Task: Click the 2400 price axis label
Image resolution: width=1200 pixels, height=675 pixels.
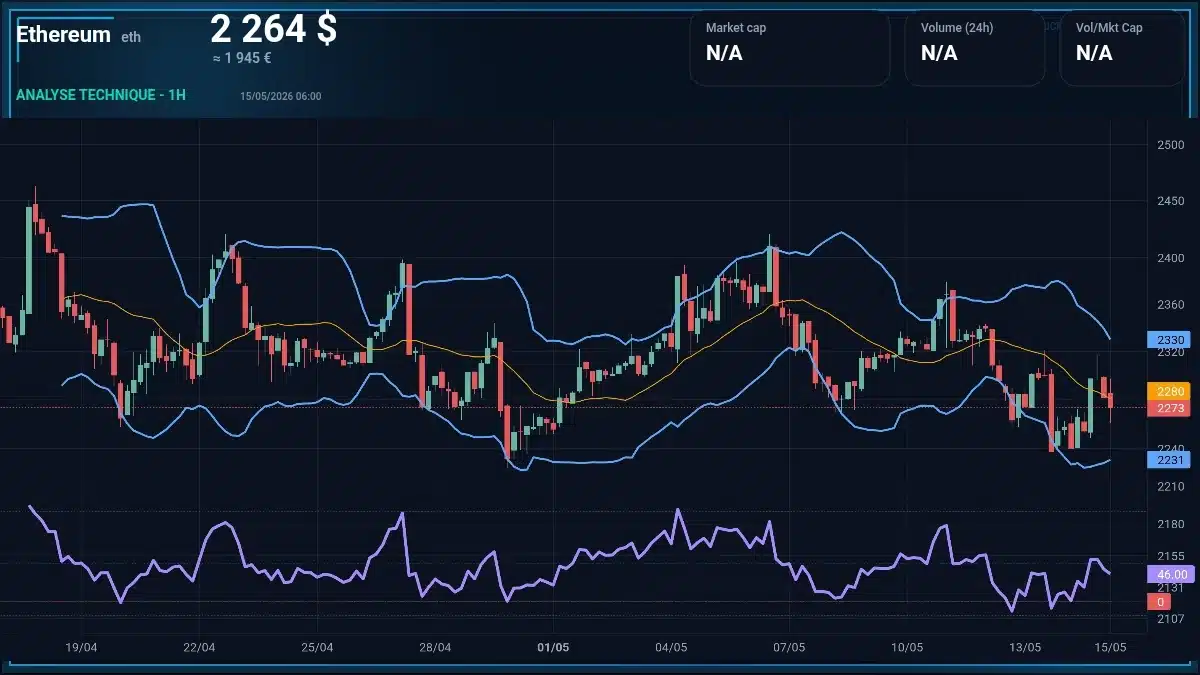Action: click(1170, 258)
